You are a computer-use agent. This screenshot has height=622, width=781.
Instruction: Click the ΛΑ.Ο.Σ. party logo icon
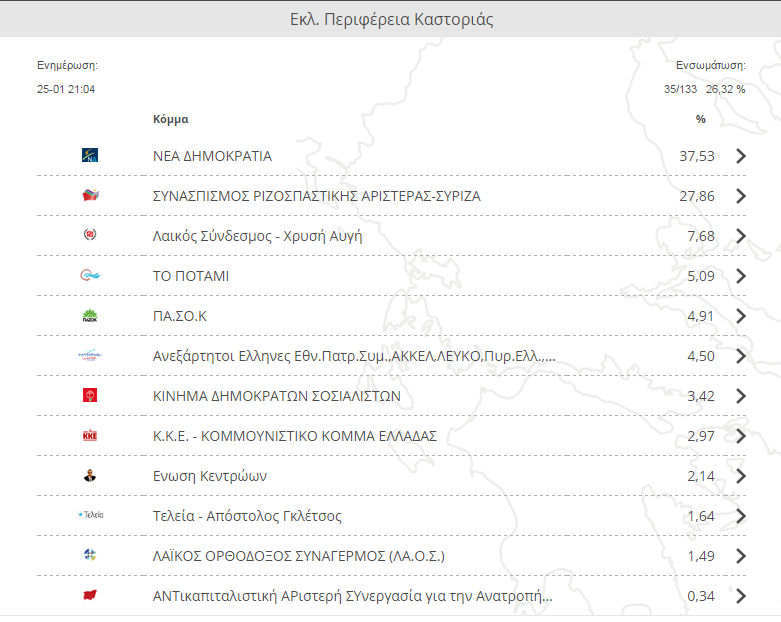point(90,555)
